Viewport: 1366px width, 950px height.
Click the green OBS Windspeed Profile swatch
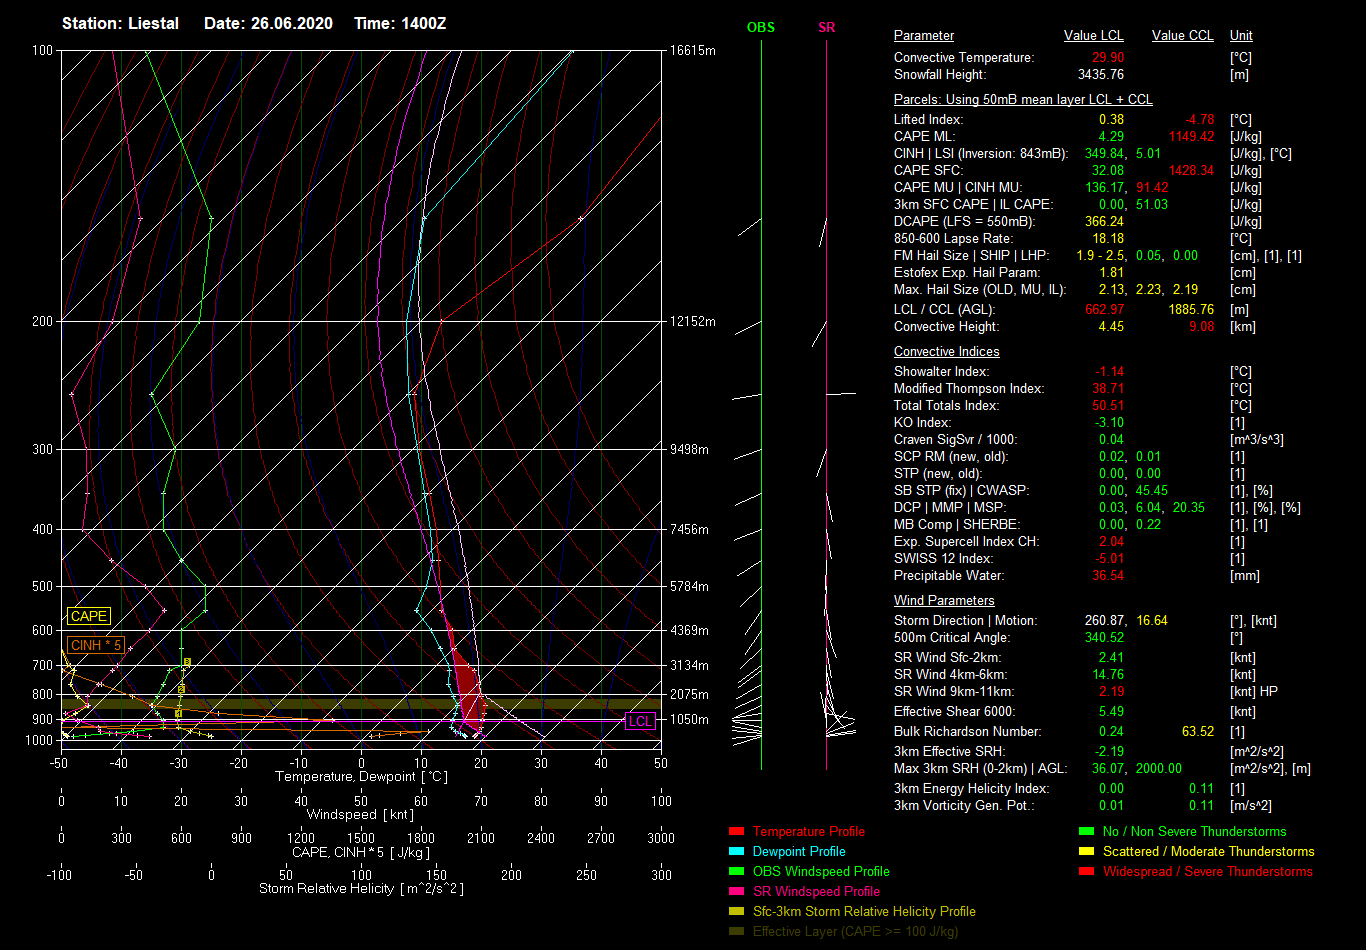point(736,871)
